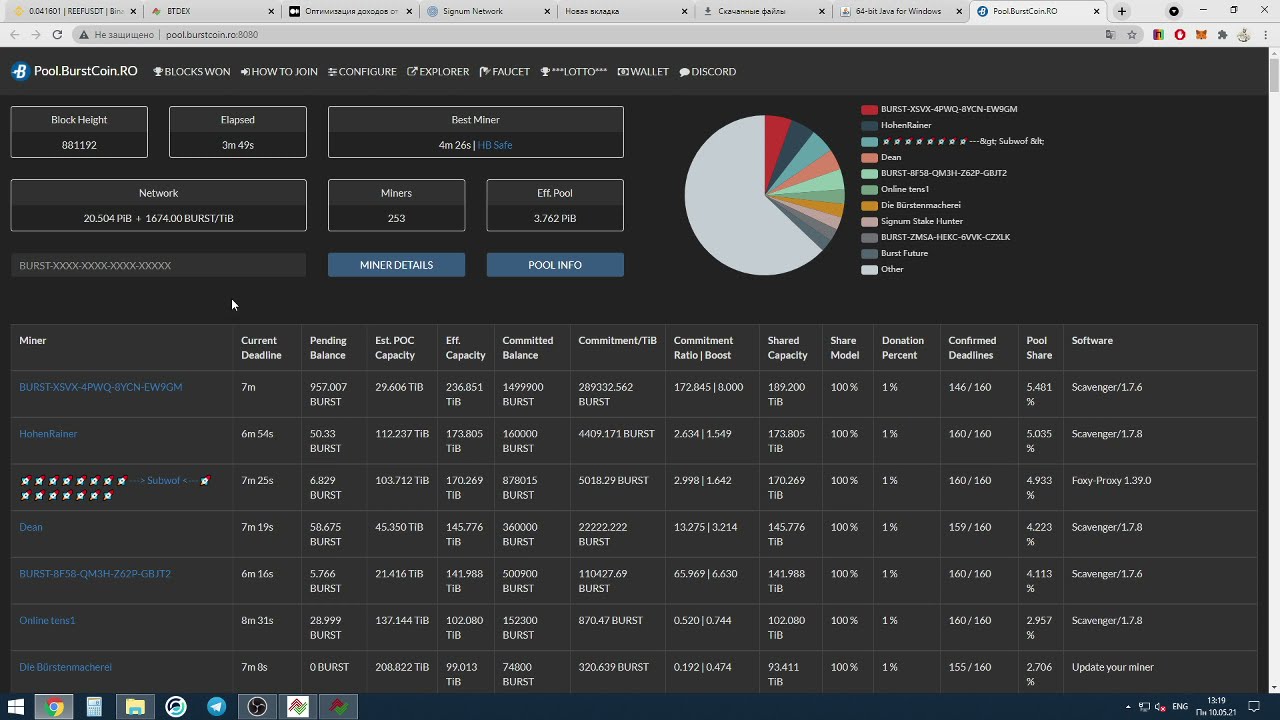Click the ENG language indicator in tray
Screen dimensions: 1280x720
pyautogui.click(x=1180, y=707)
